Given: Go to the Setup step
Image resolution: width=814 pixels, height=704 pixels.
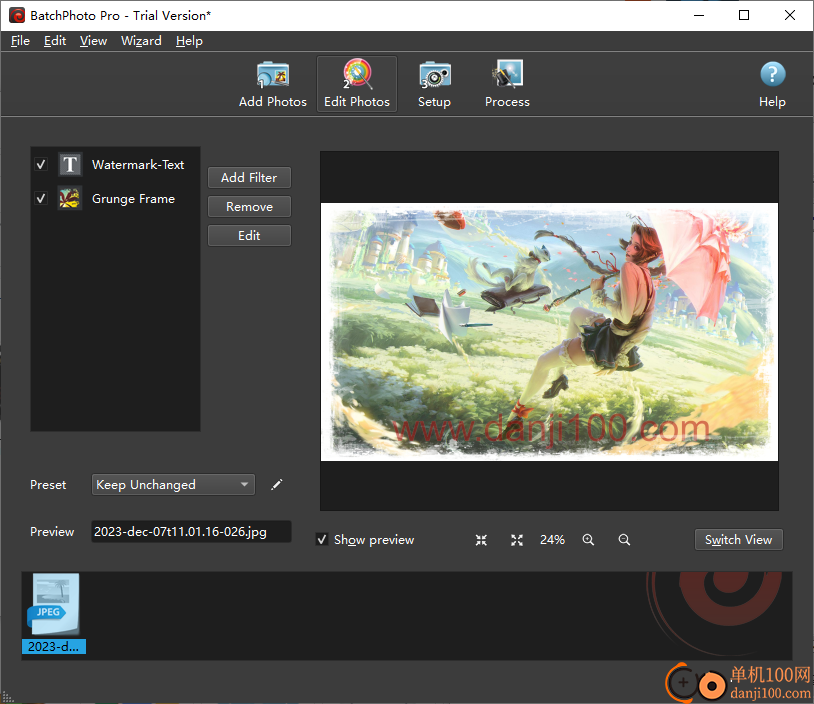Looking at the screenshot, I should tap(435, 84).
